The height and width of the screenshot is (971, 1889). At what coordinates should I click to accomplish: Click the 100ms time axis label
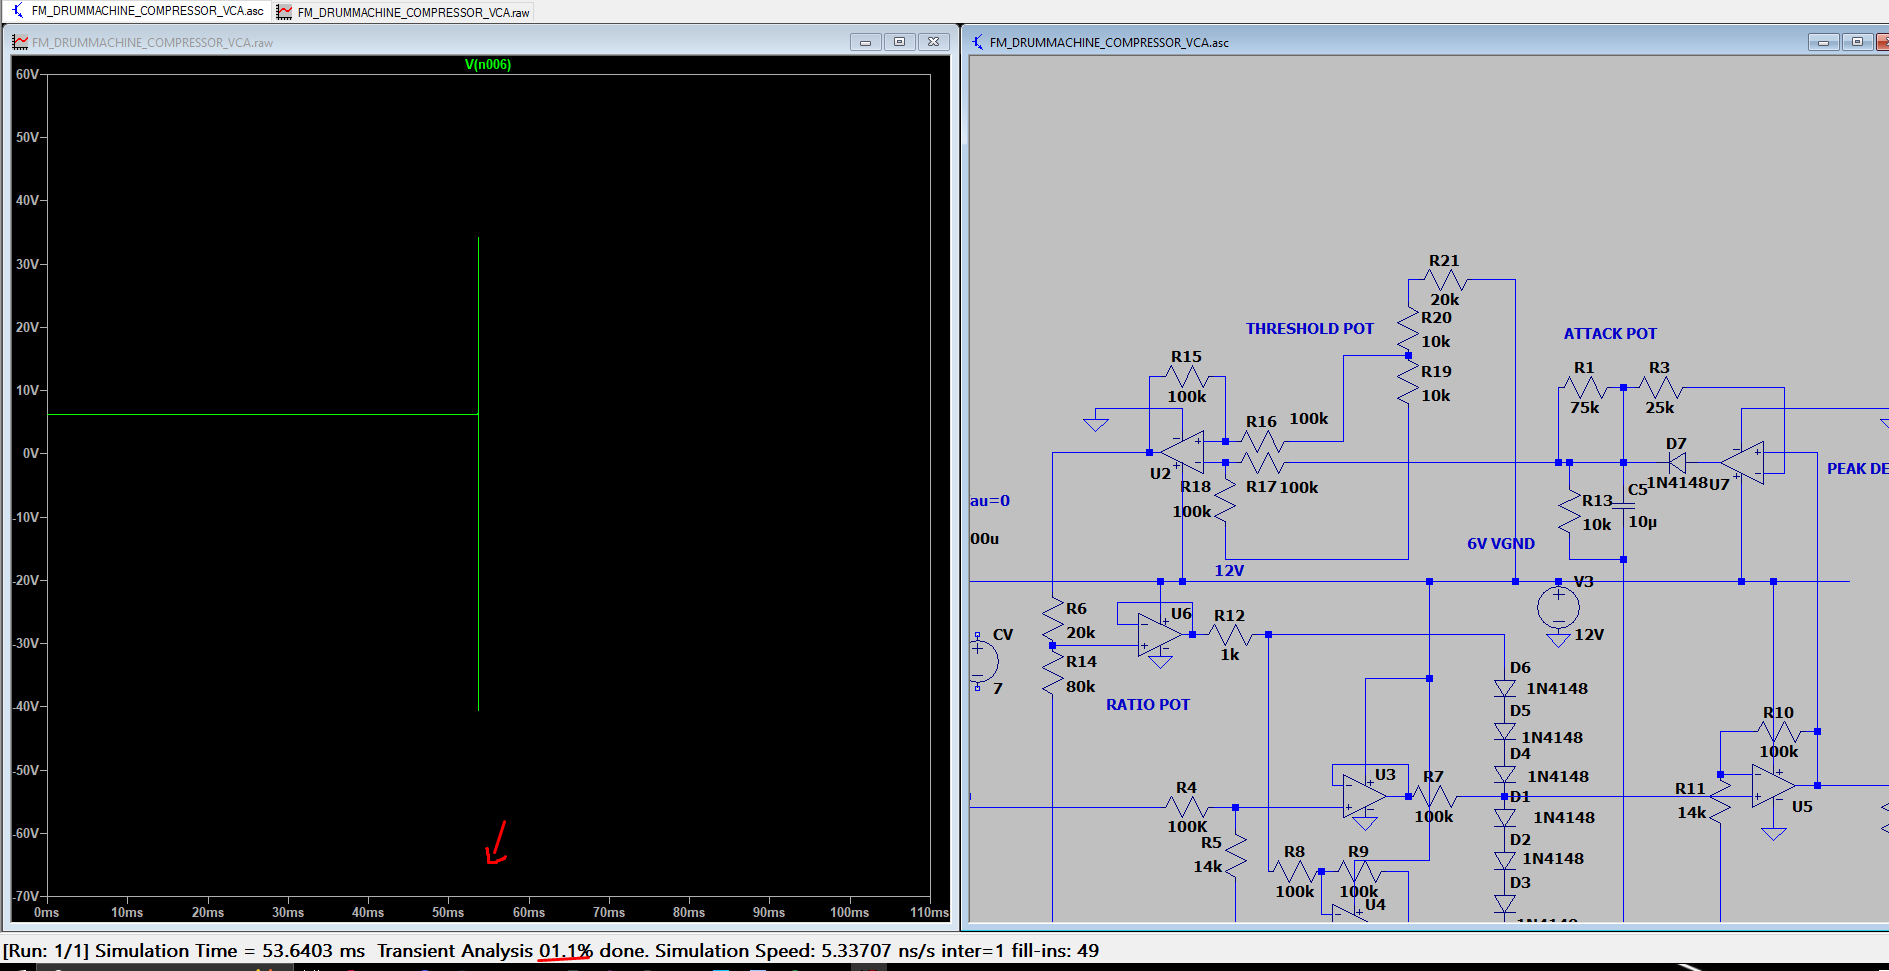(849, 912)
